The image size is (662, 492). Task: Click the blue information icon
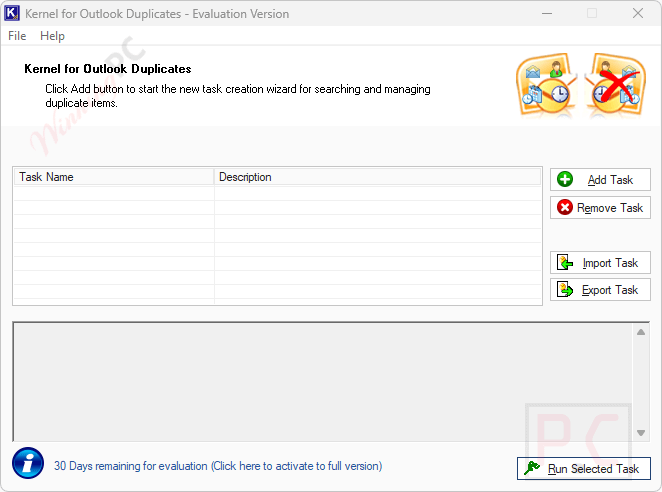(28, 463)
